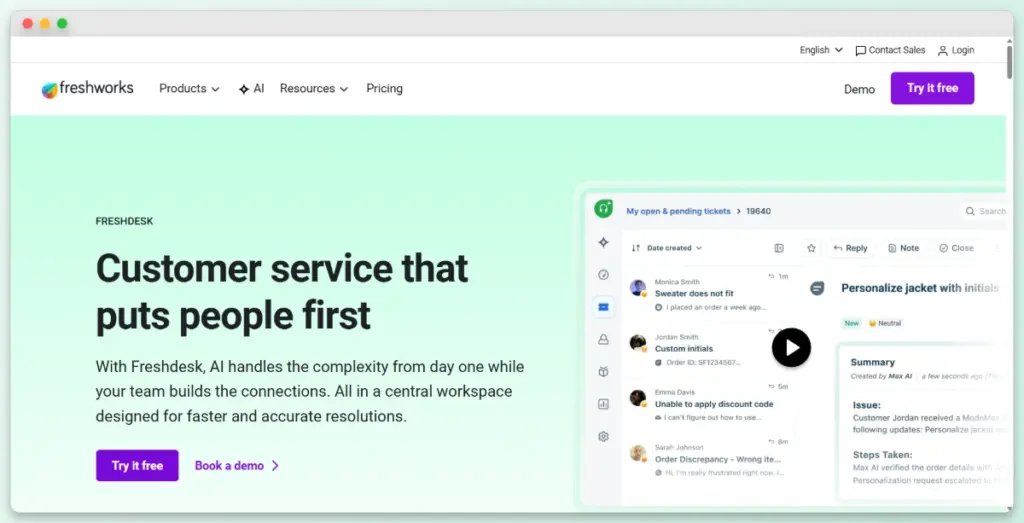Click the Contact Sales link
1024x523 pixels.
pyautogui.click(x=890, y=50)
